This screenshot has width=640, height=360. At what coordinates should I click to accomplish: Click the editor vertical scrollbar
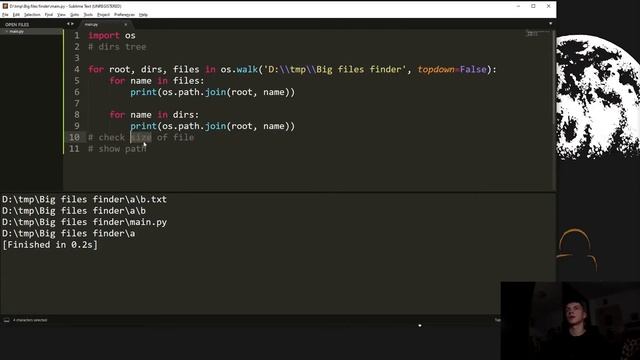click(x=554, y=78)
